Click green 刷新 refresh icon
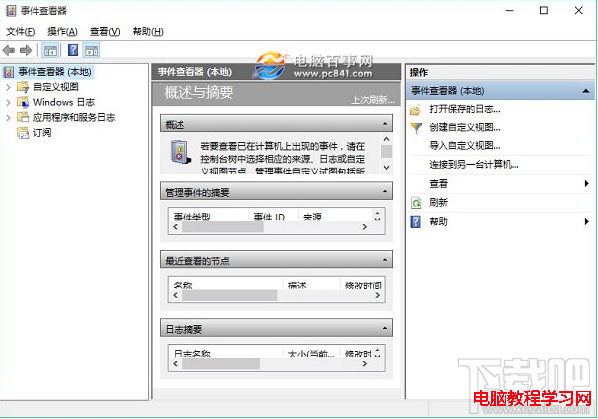 tap(416, 203)
